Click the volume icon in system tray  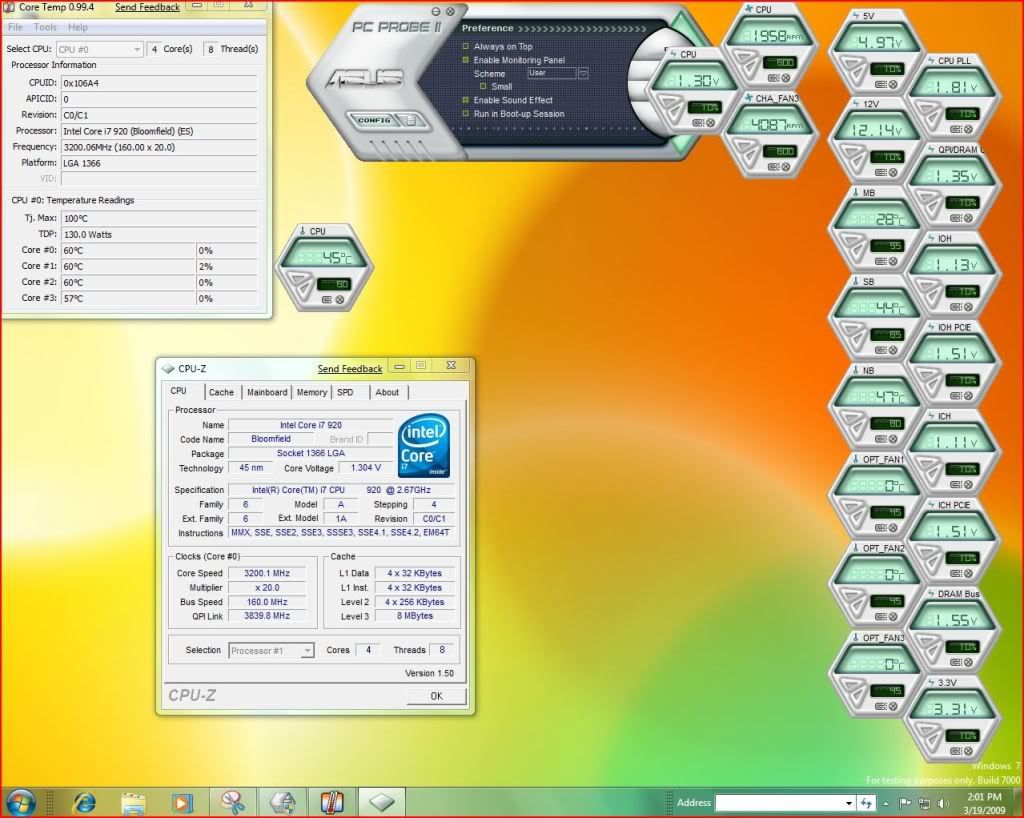coord(942,803)
